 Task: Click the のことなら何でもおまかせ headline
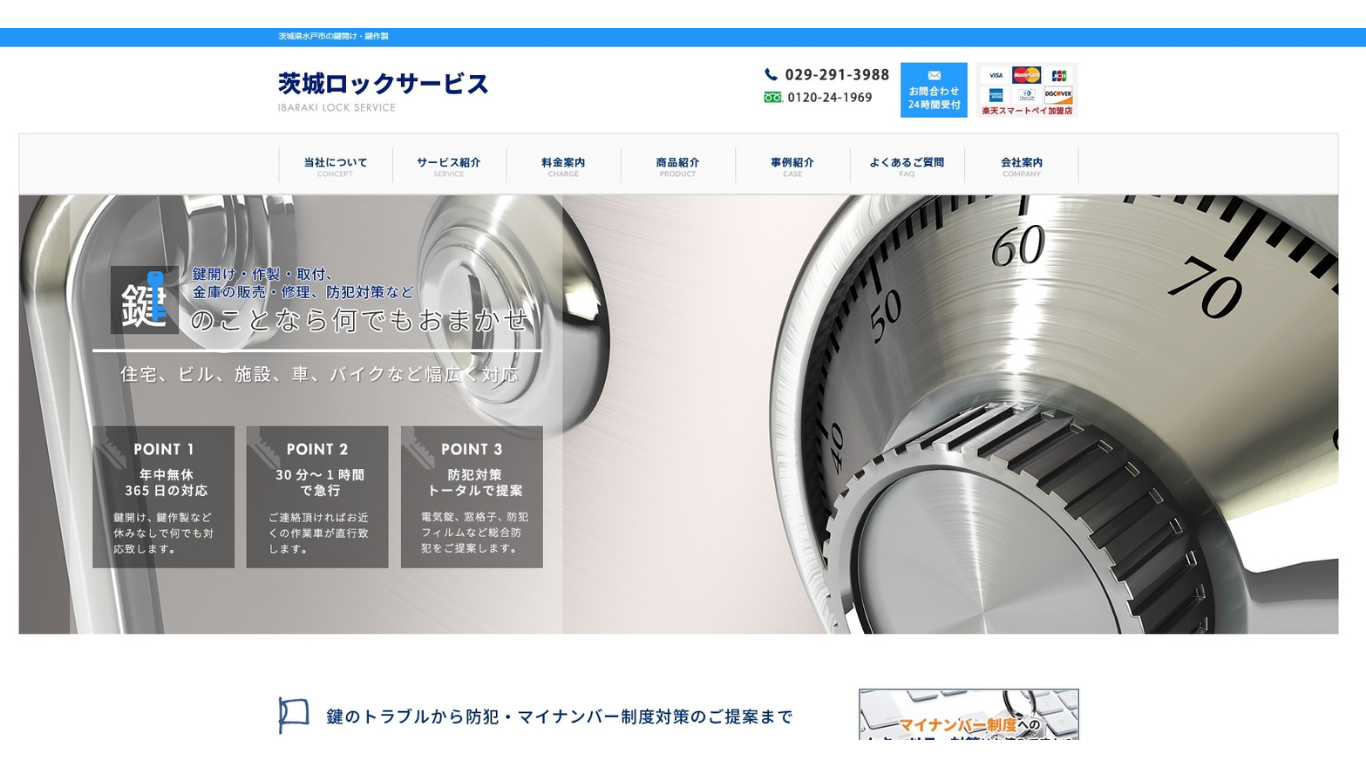tap(359, 320)
